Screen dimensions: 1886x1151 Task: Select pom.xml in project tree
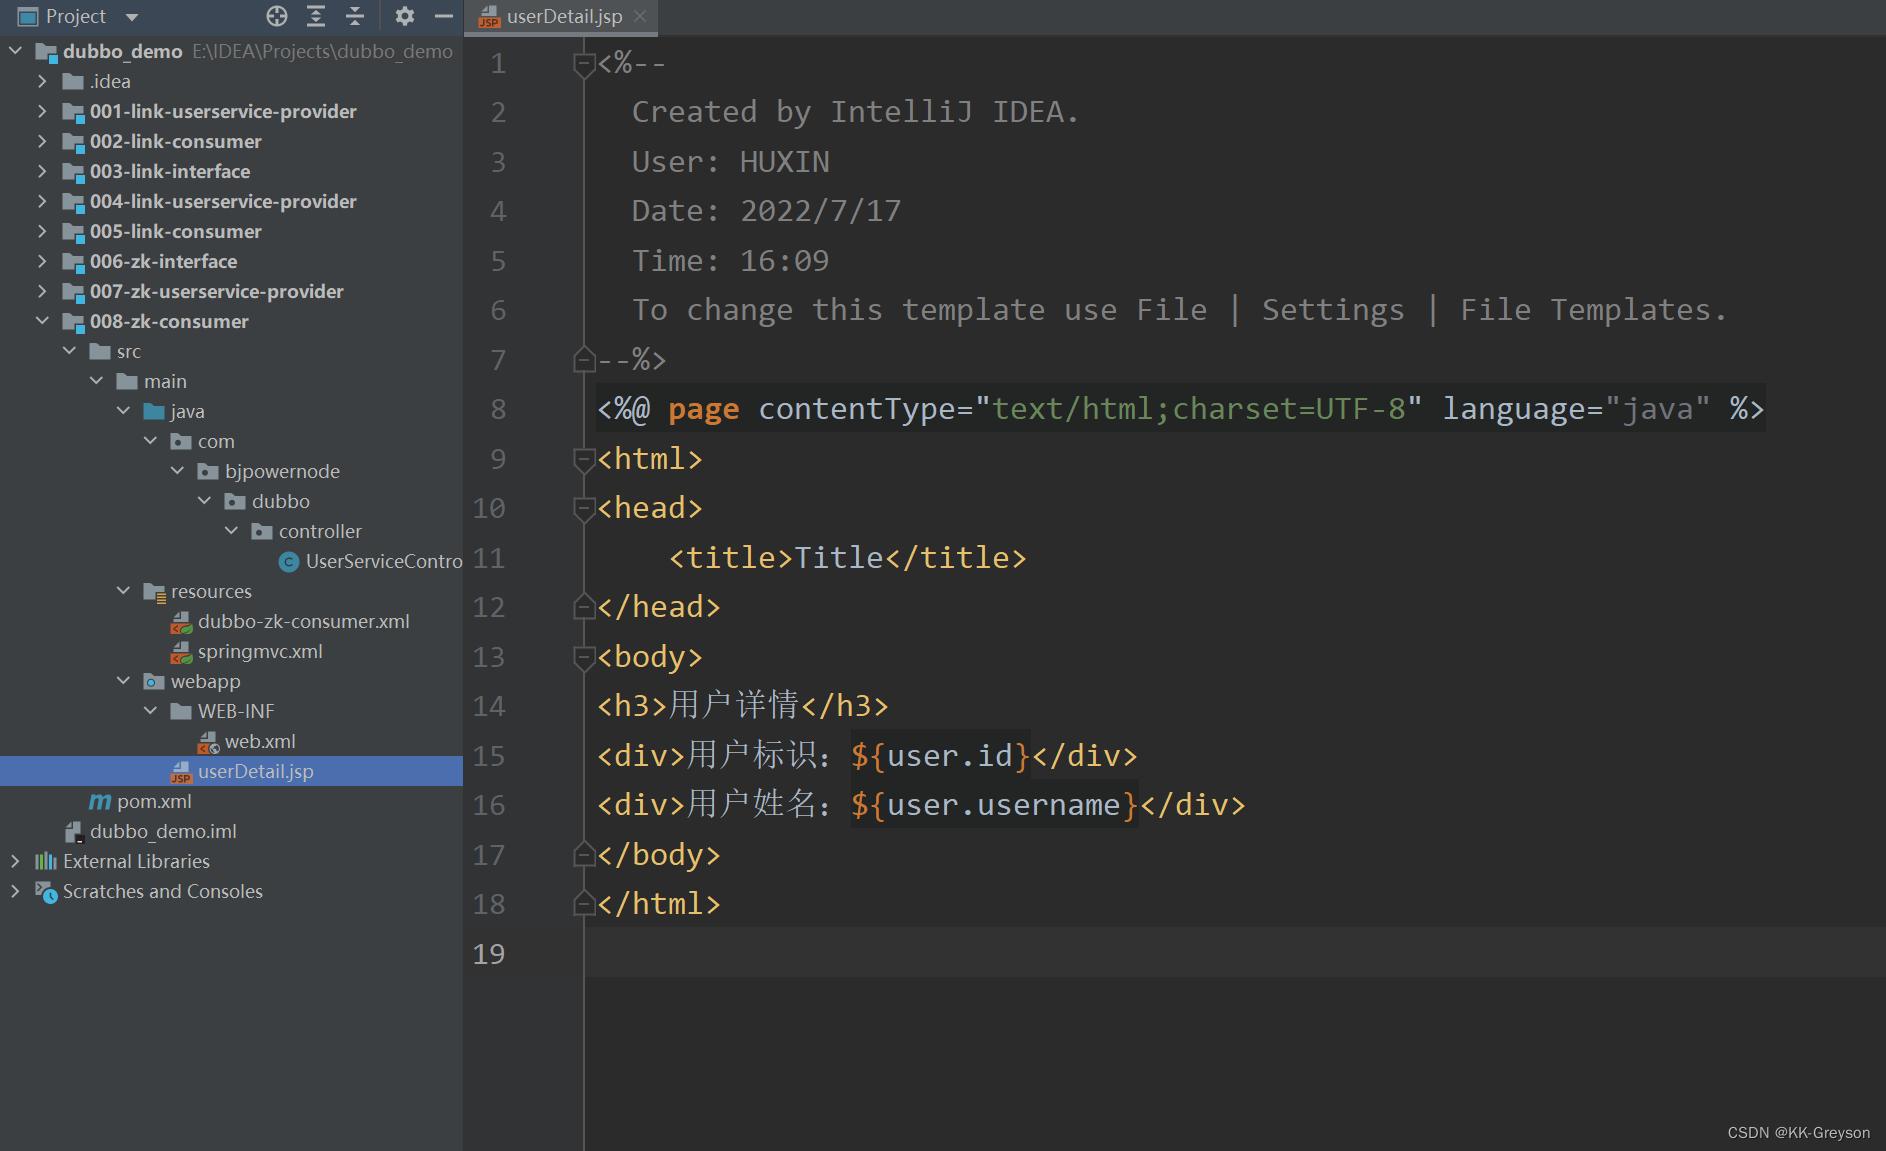coord(154,801)
